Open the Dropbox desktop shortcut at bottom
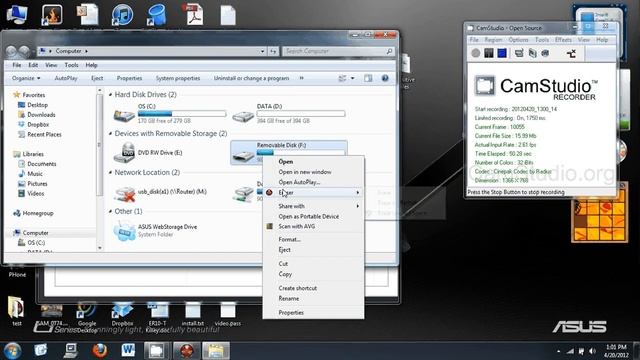The image size is (640, 360). (122, 314)
